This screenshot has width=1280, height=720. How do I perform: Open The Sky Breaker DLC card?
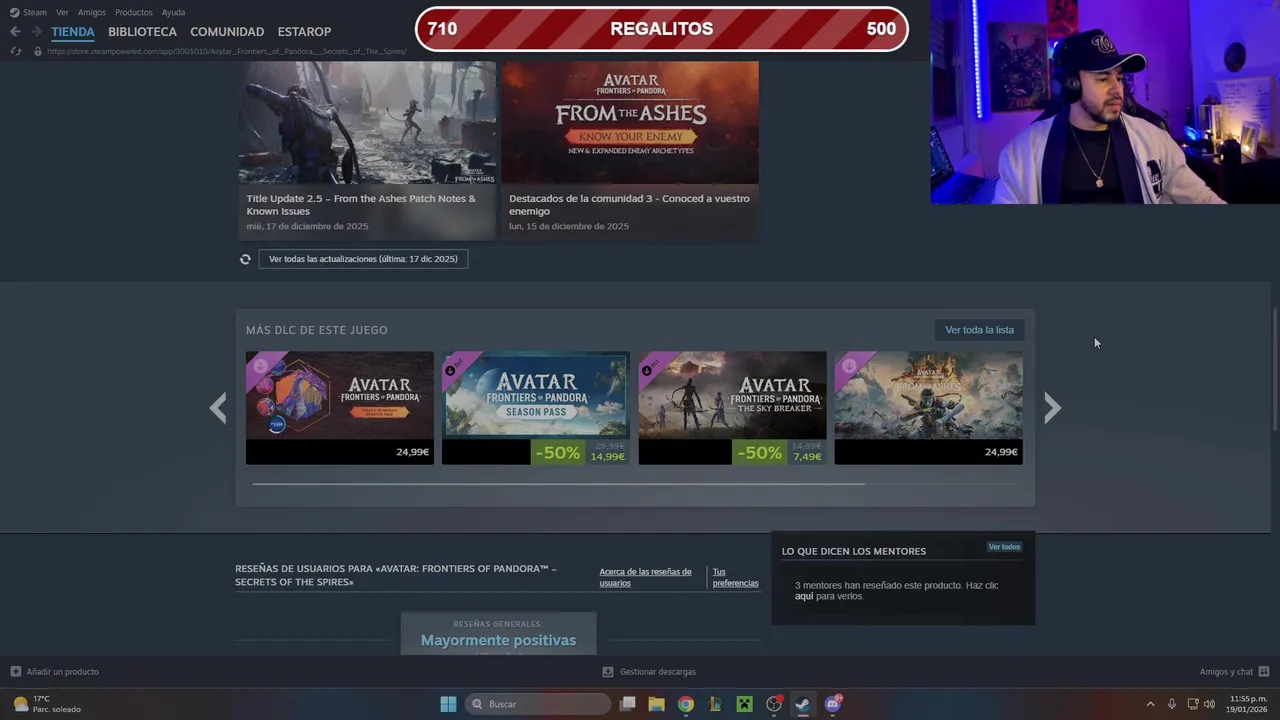tap(733, 407)
